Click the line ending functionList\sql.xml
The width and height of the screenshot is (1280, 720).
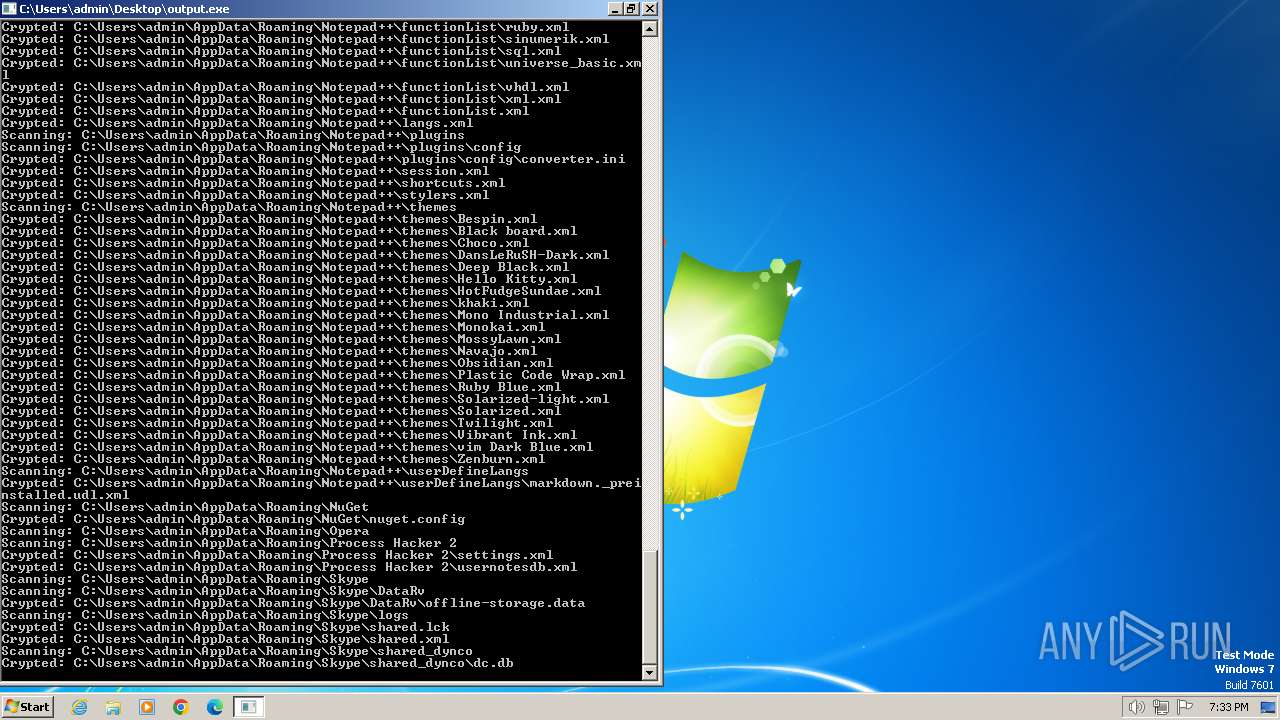(x=281, y=51)
